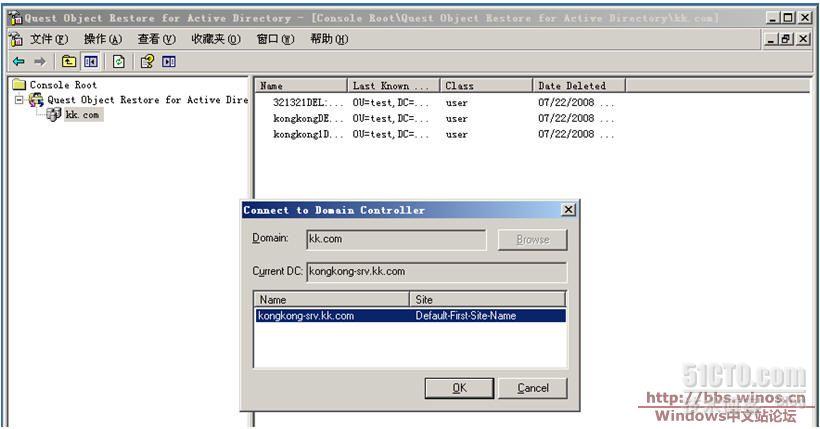Click OK in Connect to Domain Controller
The height and width of the screenshot is (429, 820).
[x=459, y=388]
